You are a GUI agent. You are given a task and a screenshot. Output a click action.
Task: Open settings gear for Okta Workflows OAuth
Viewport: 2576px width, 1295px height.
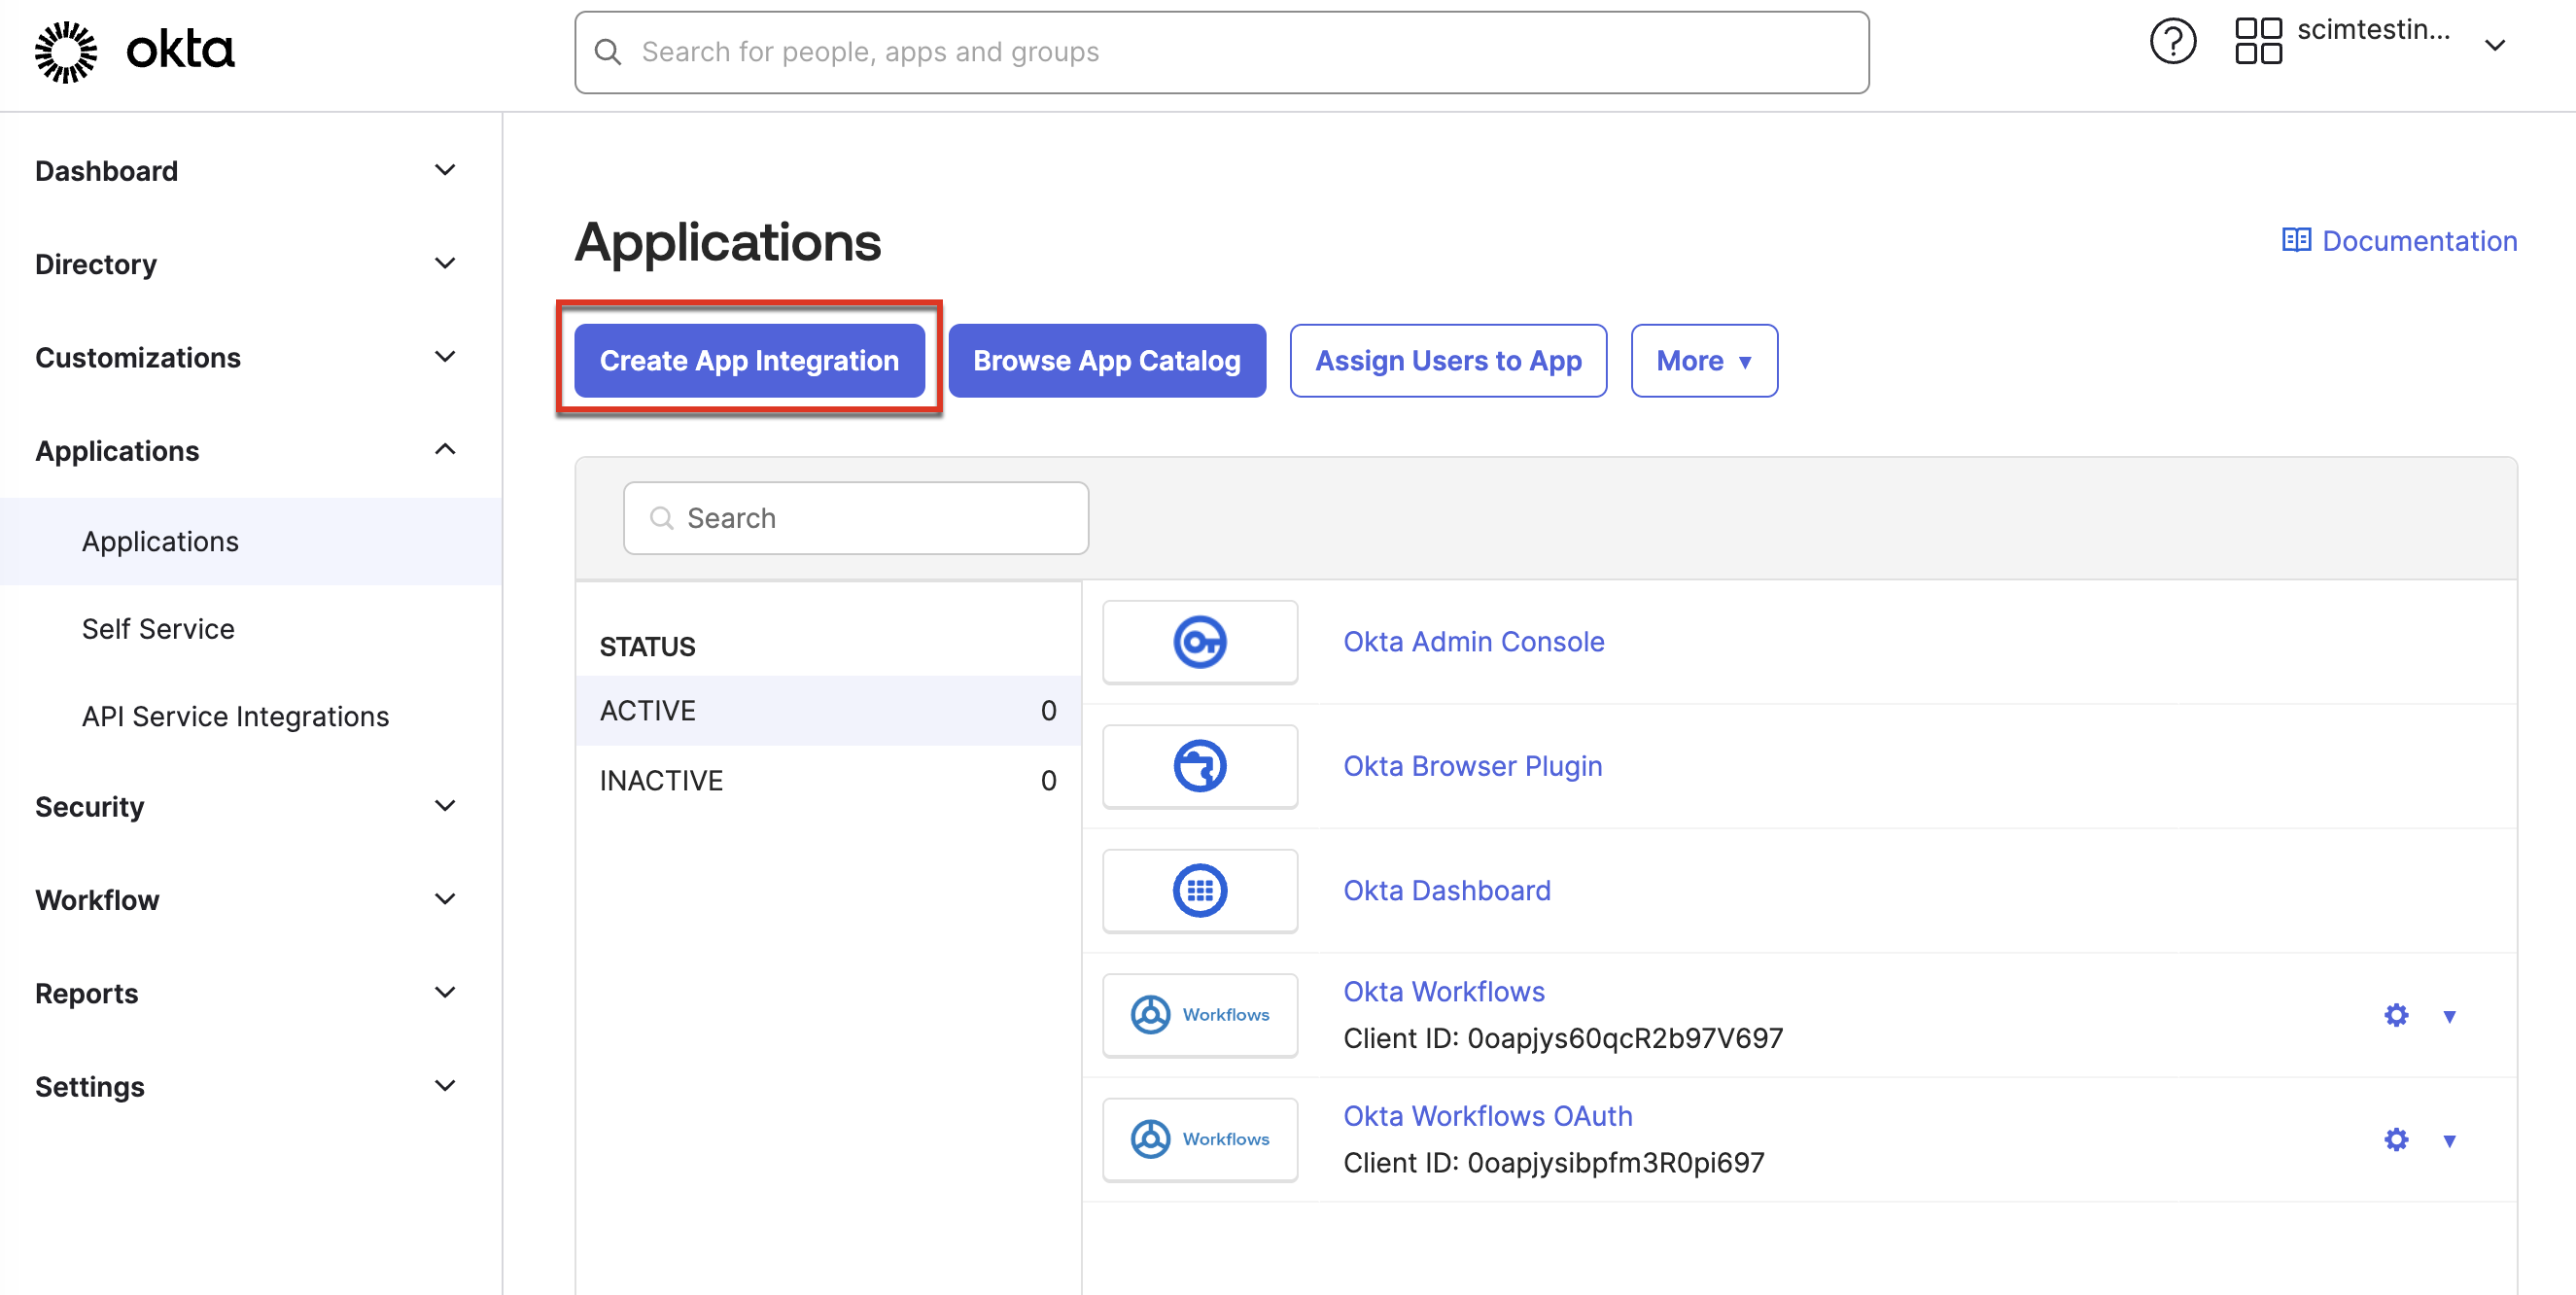[x=2395, y=1139]
